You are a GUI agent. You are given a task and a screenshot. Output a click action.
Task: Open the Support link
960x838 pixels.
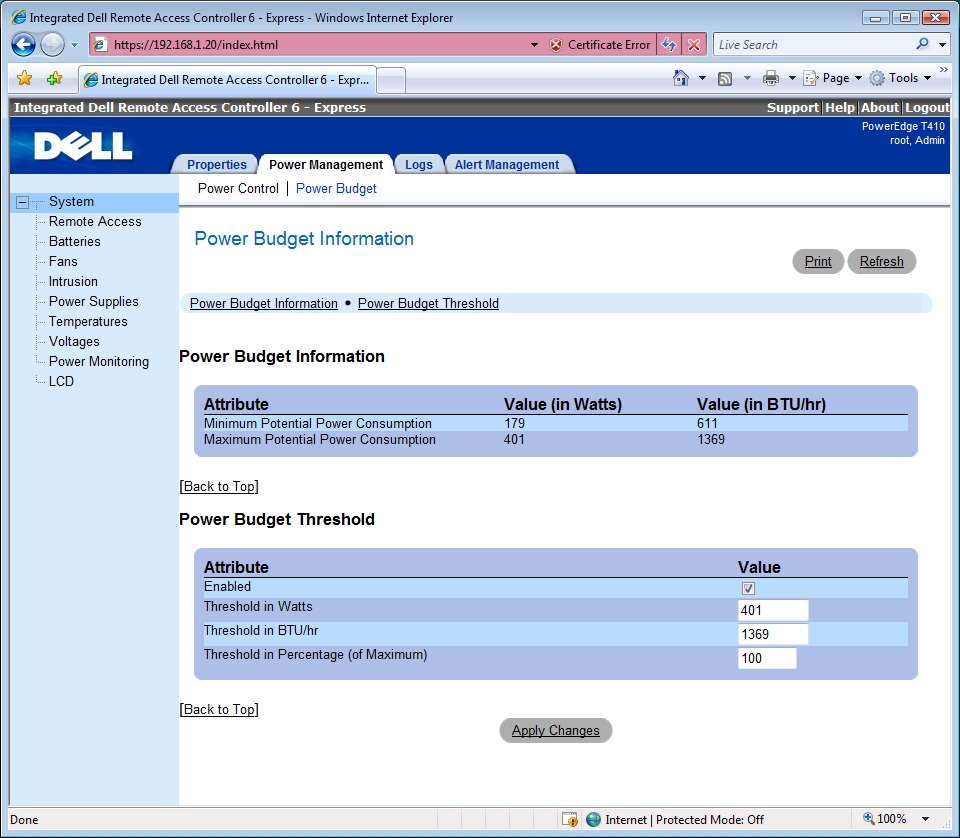[x=792, y=107]
